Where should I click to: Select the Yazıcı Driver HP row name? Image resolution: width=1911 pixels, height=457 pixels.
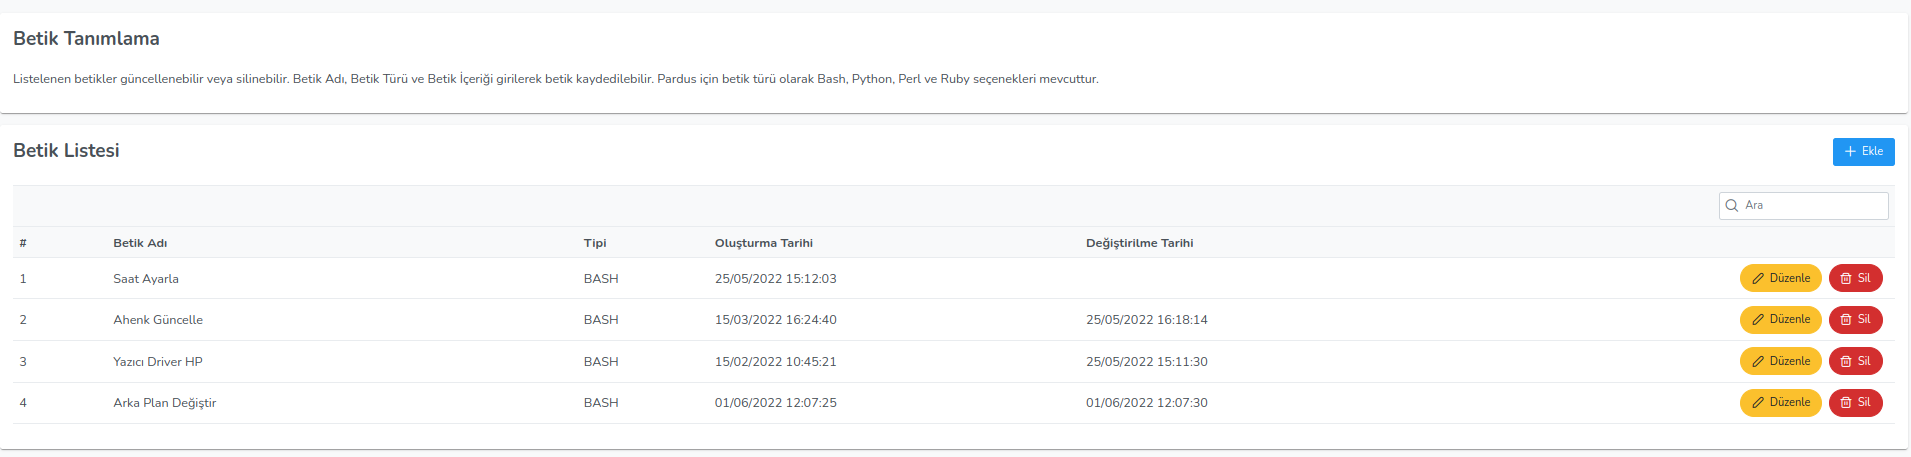[158, 362]
